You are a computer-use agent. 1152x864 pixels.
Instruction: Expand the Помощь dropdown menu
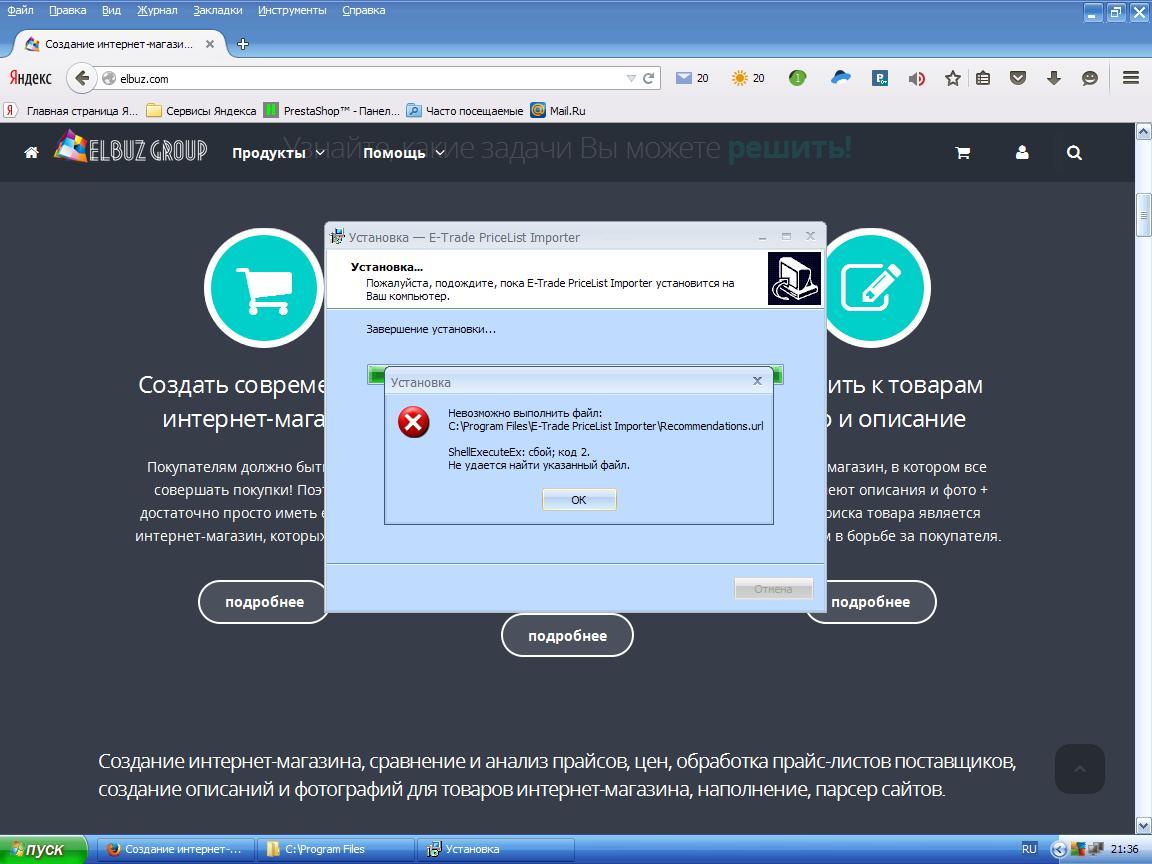point(403,153)
